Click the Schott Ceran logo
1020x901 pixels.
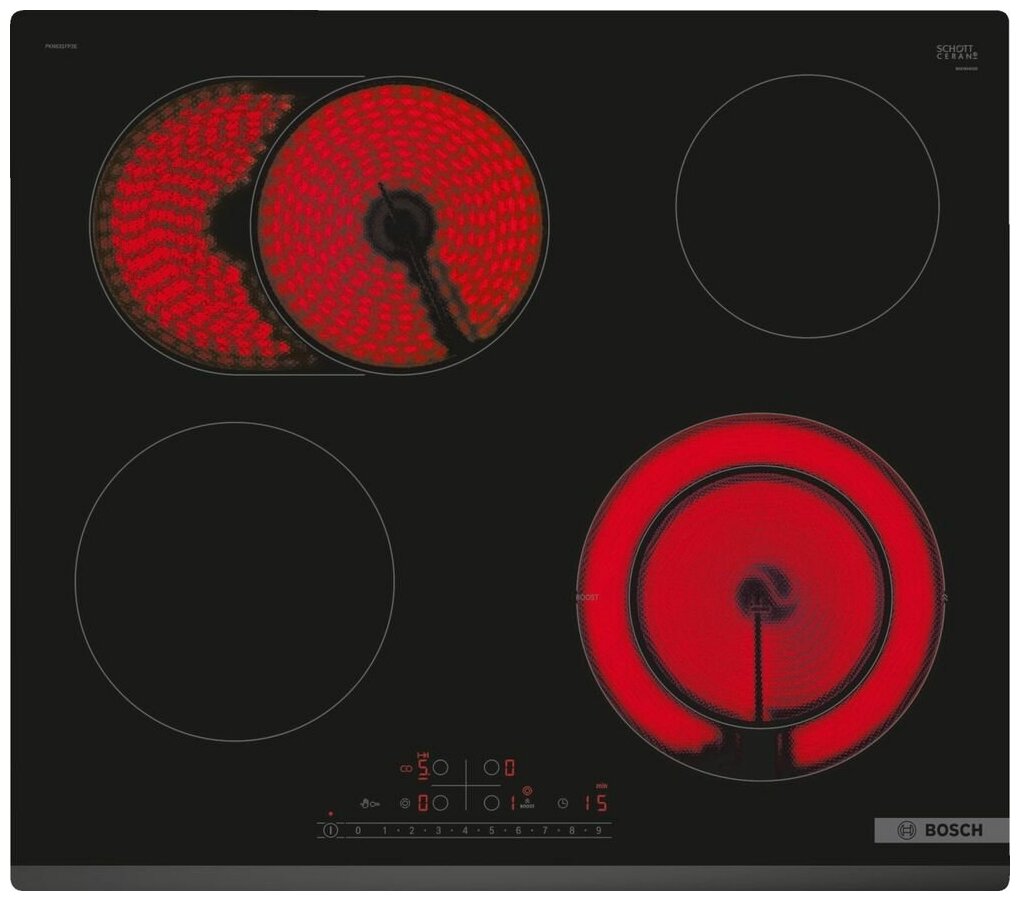[956, 53]
